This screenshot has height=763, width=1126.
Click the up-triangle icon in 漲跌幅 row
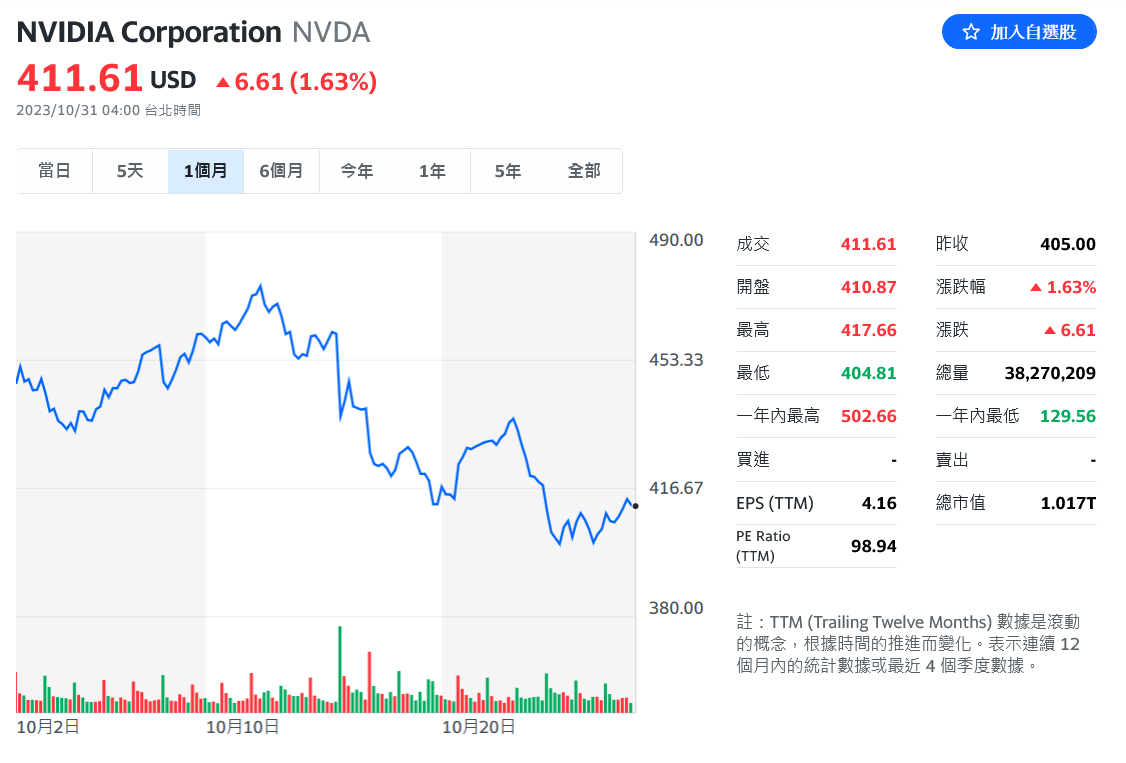tap(1036, 287)
